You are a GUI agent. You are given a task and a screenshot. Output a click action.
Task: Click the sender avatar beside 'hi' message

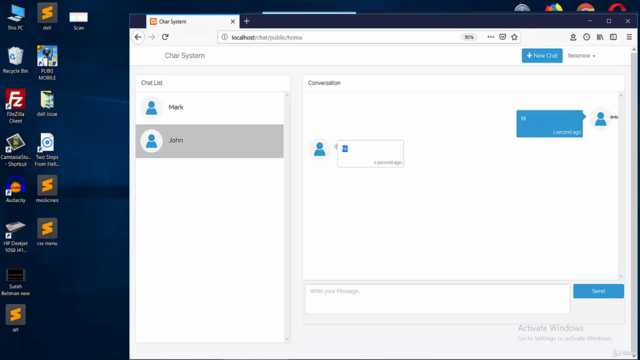click(x=600, y=119)
